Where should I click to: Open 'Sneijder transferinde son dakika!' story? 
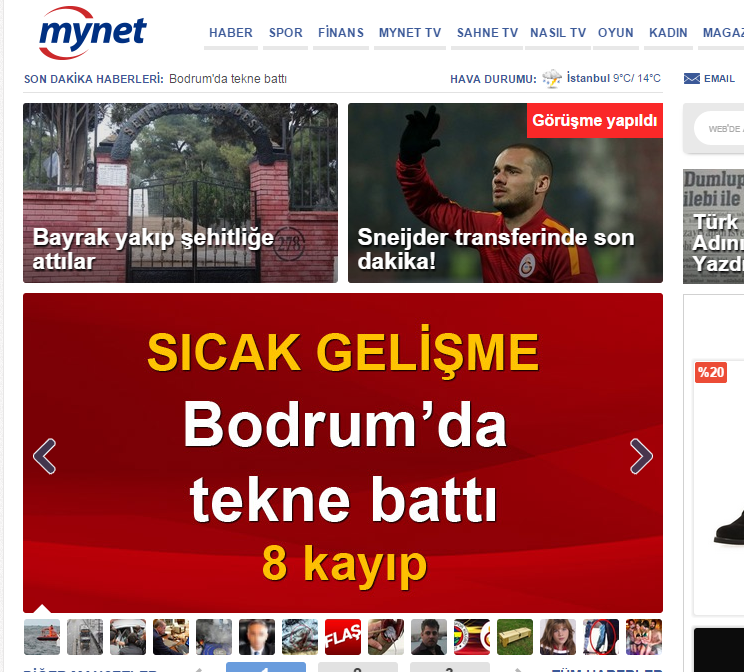[505, 193]
